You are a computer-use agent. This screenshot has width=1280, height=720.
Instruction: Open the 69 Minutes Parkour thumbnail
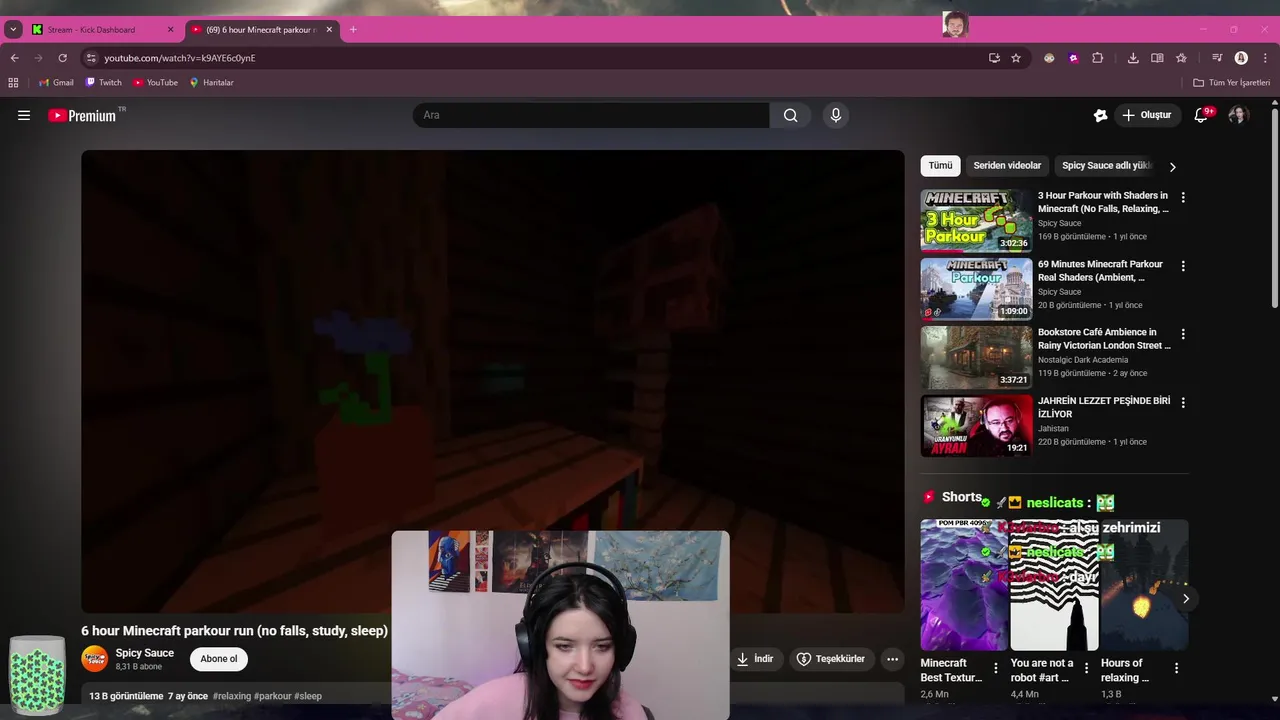[976, 288]
